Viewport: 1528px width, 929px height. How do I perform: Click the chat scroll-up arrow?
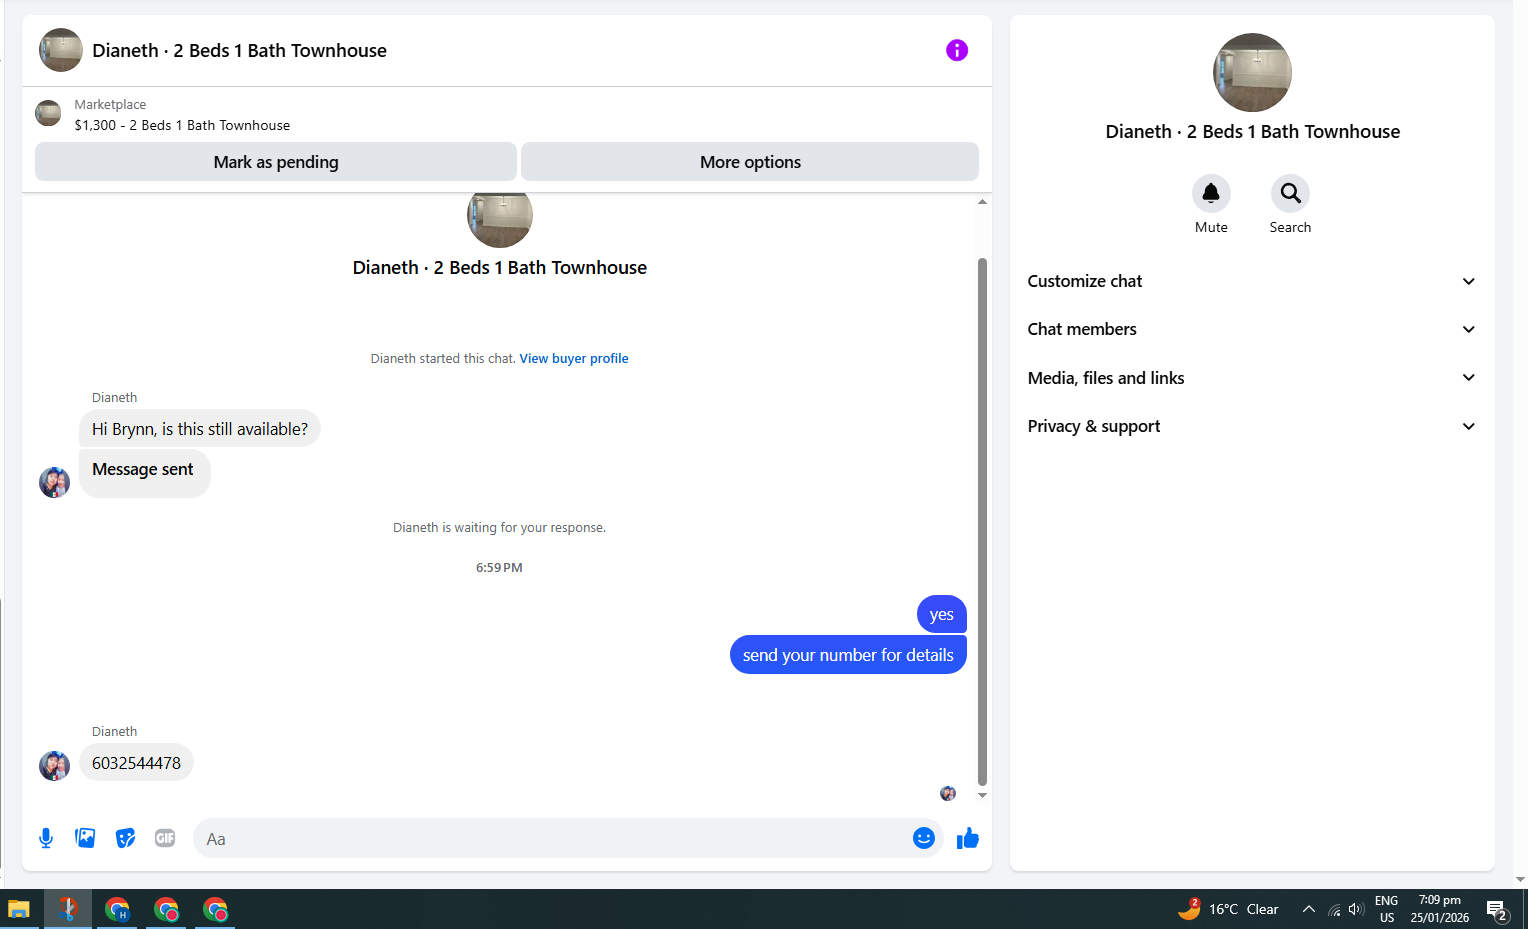982,202
